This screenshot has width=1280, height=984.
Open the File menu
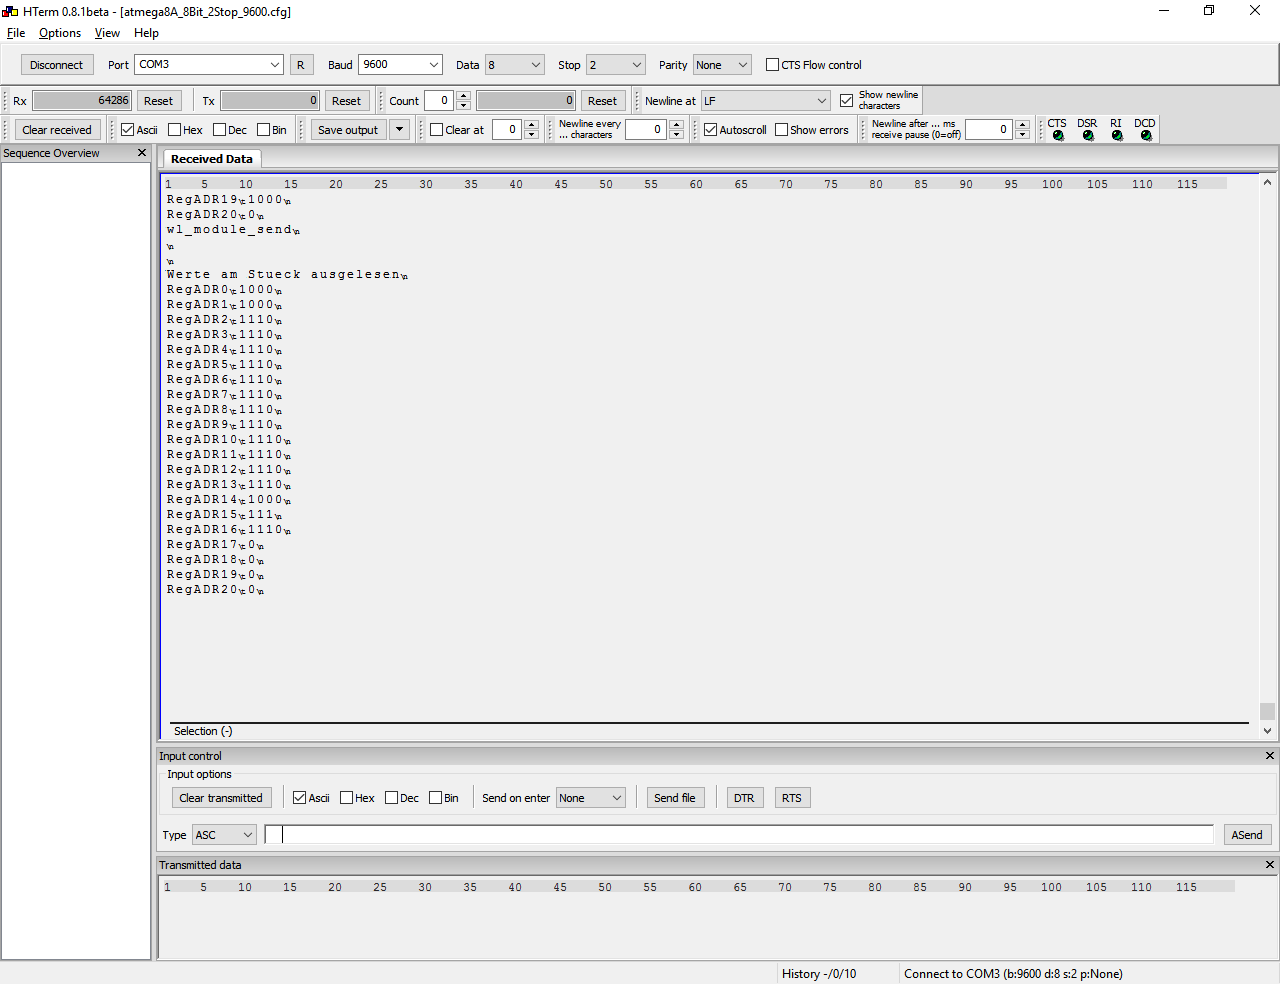click(x=16, y=33)
